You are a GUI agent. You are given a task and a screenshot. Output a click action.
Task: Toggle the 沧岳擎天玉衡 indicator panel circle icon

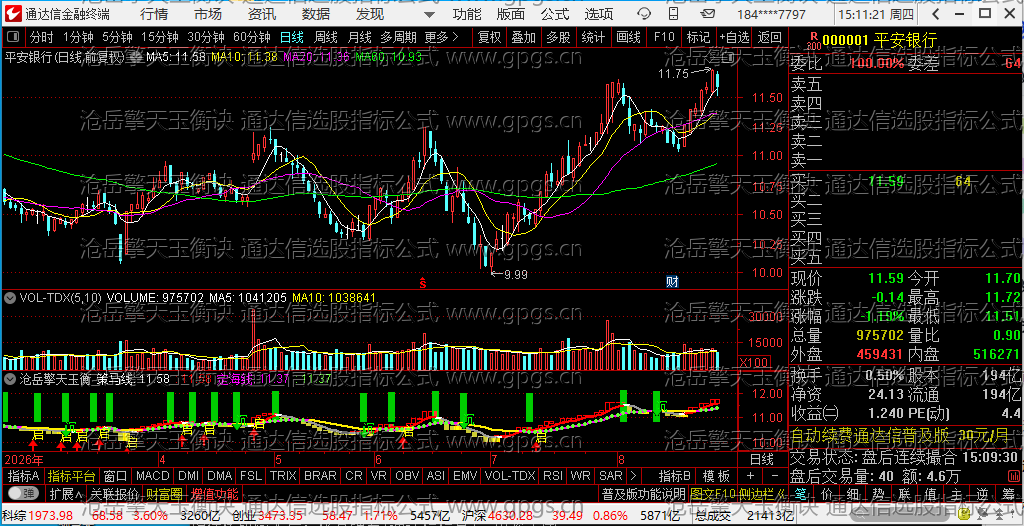pyautogui.click(x=10, y=378)
